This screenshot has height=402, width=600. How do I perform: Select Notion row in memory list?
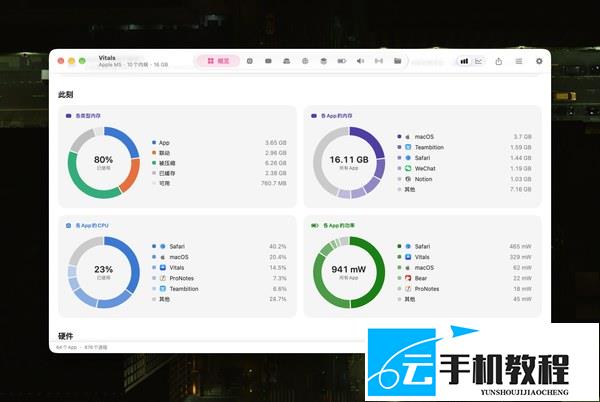[465, 179]
